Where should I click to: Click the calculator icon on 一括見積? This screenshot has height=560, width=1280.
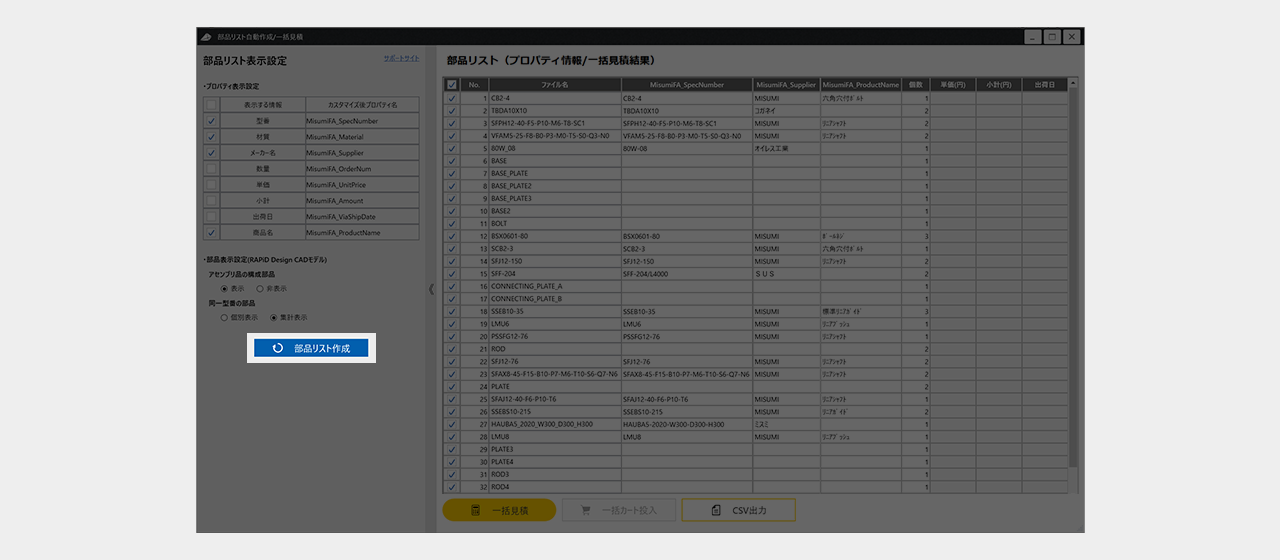coord(477,510)
